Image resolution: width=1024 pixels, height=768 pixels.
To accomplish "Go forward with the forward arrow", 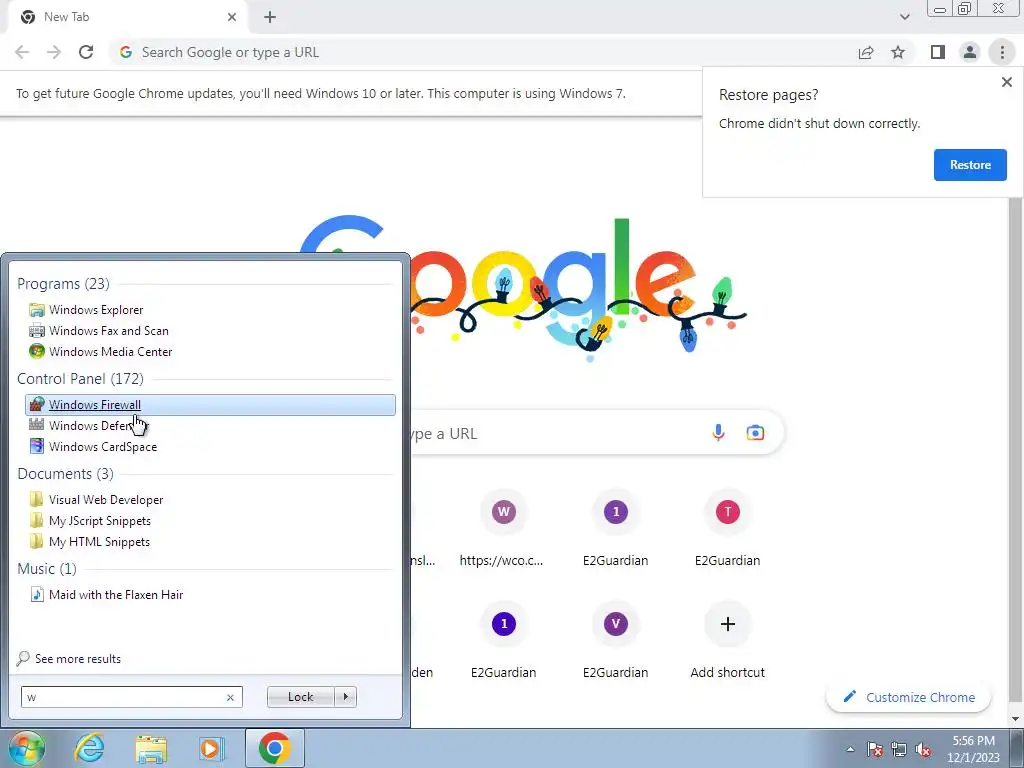I will (54, 52).
